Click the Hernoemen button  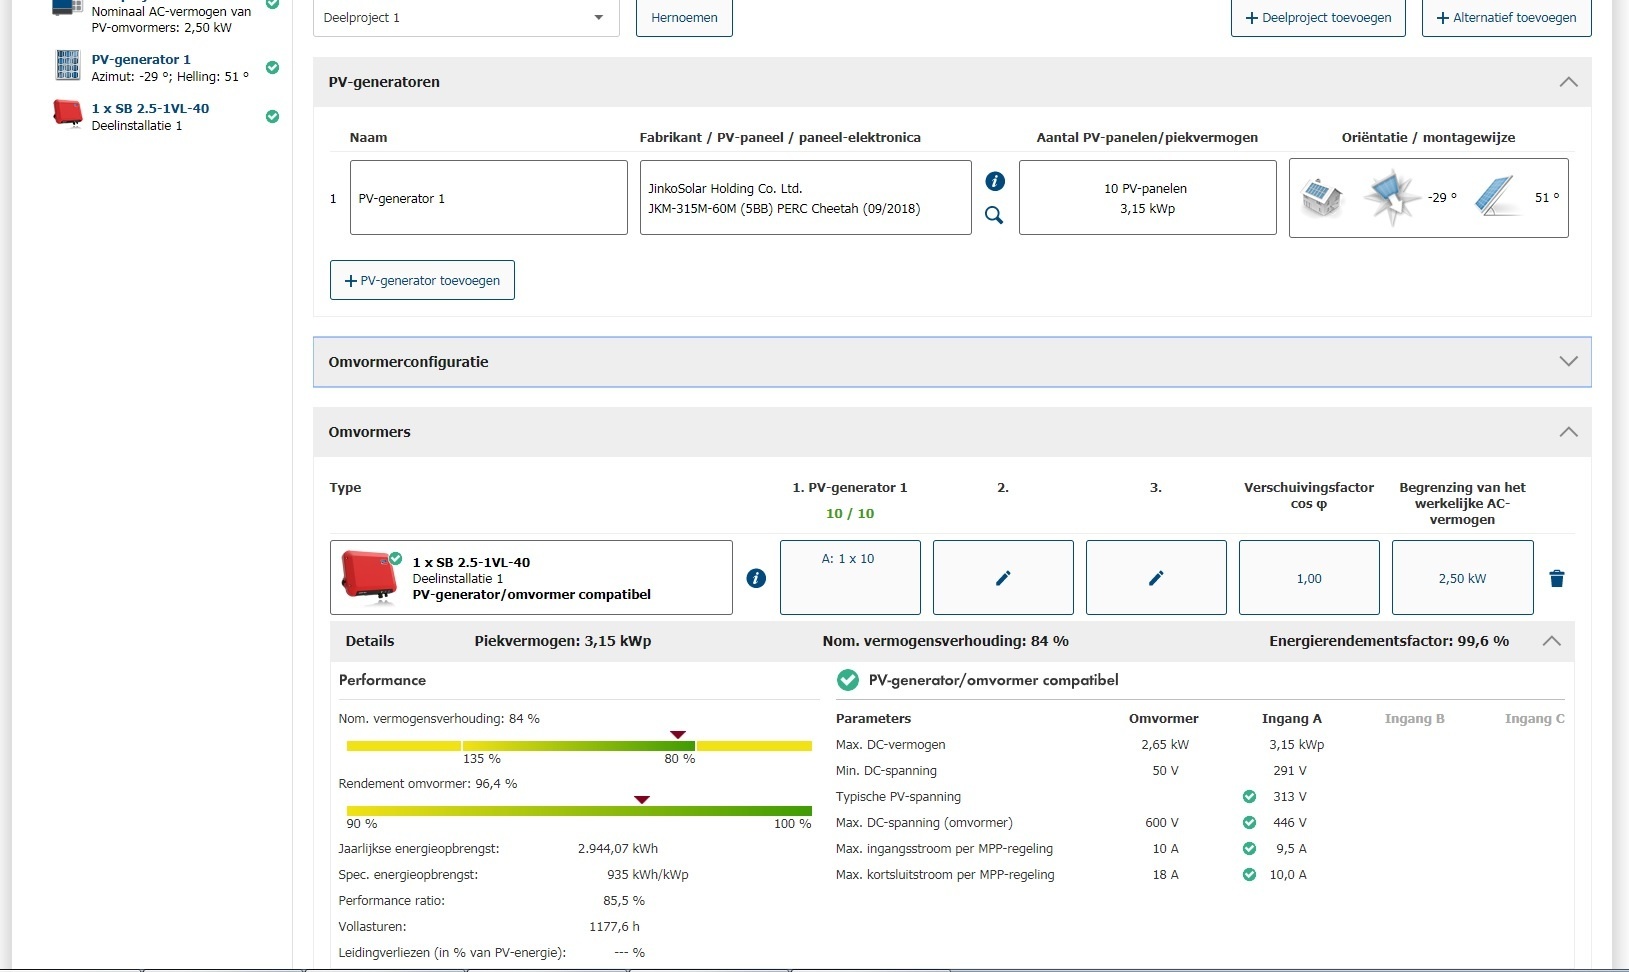pos(684,18)
